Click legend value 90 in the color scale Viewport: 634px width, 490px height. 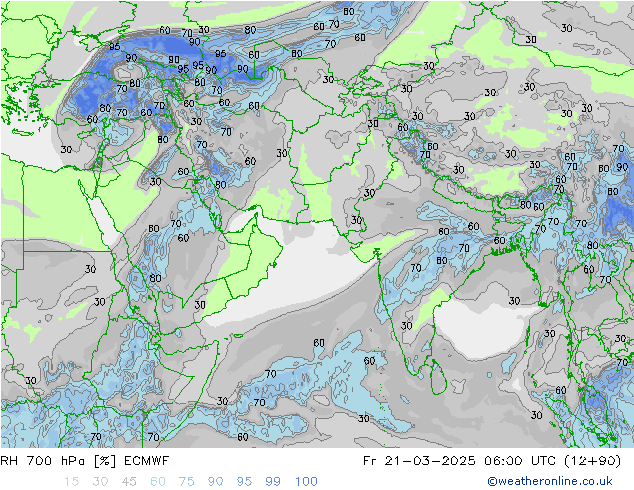[215, 482]
